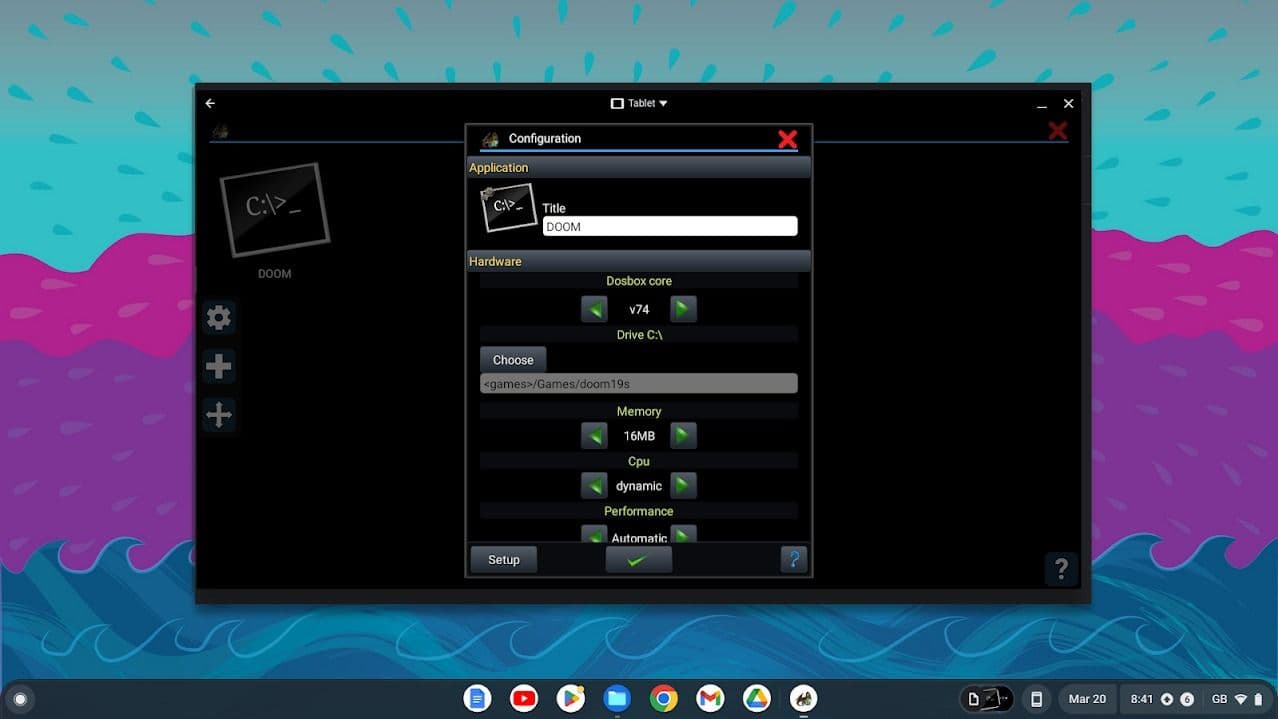Click Choose button for Drive C:\
This screenshot has height=719, width=1278.
pyautogui.click(x=513, y=360)
